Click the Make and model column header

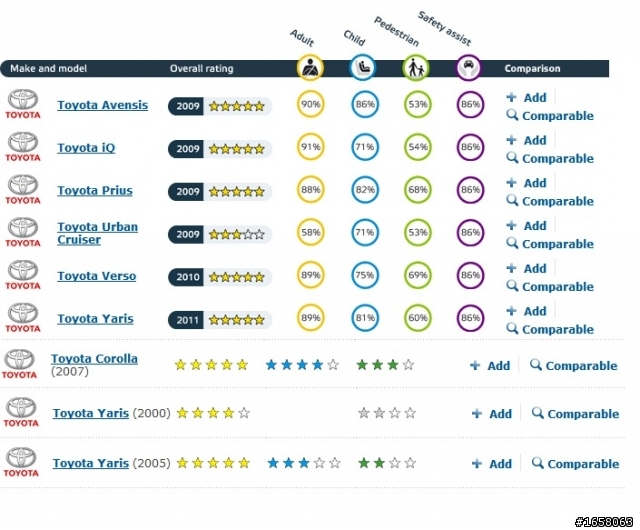click(49, 69)
